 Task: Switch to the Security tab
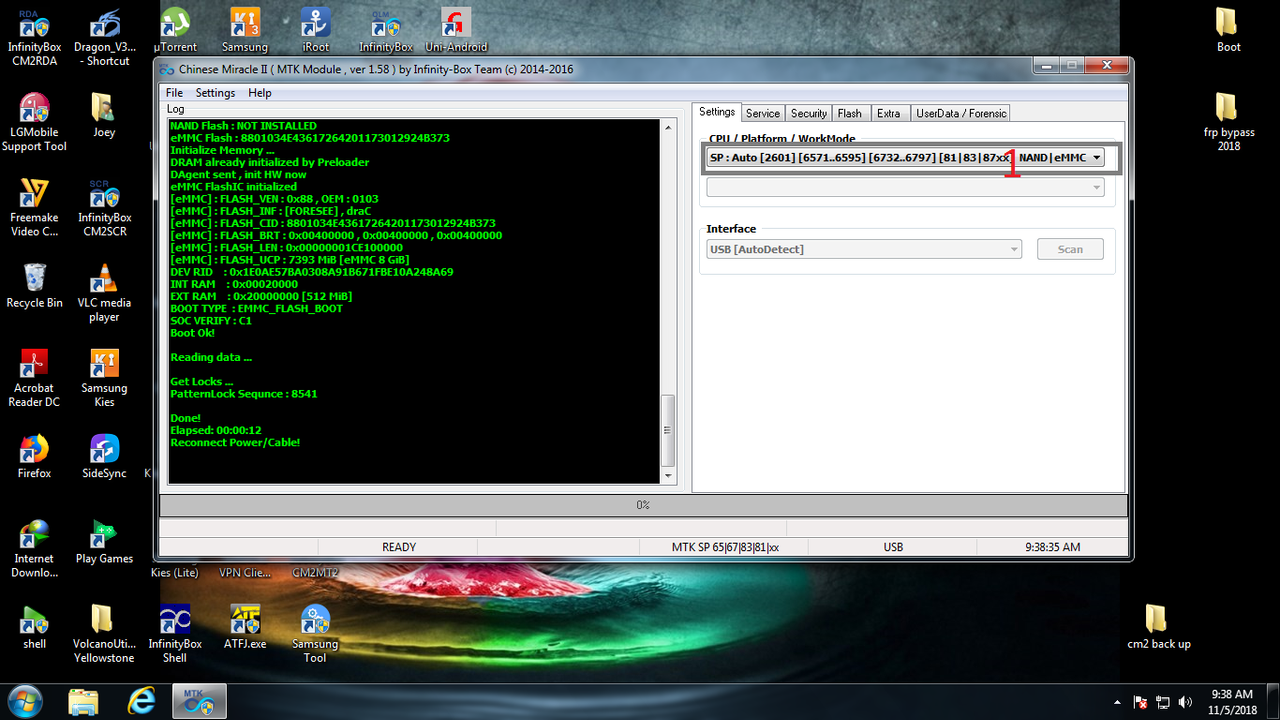(x=809, y=113)
